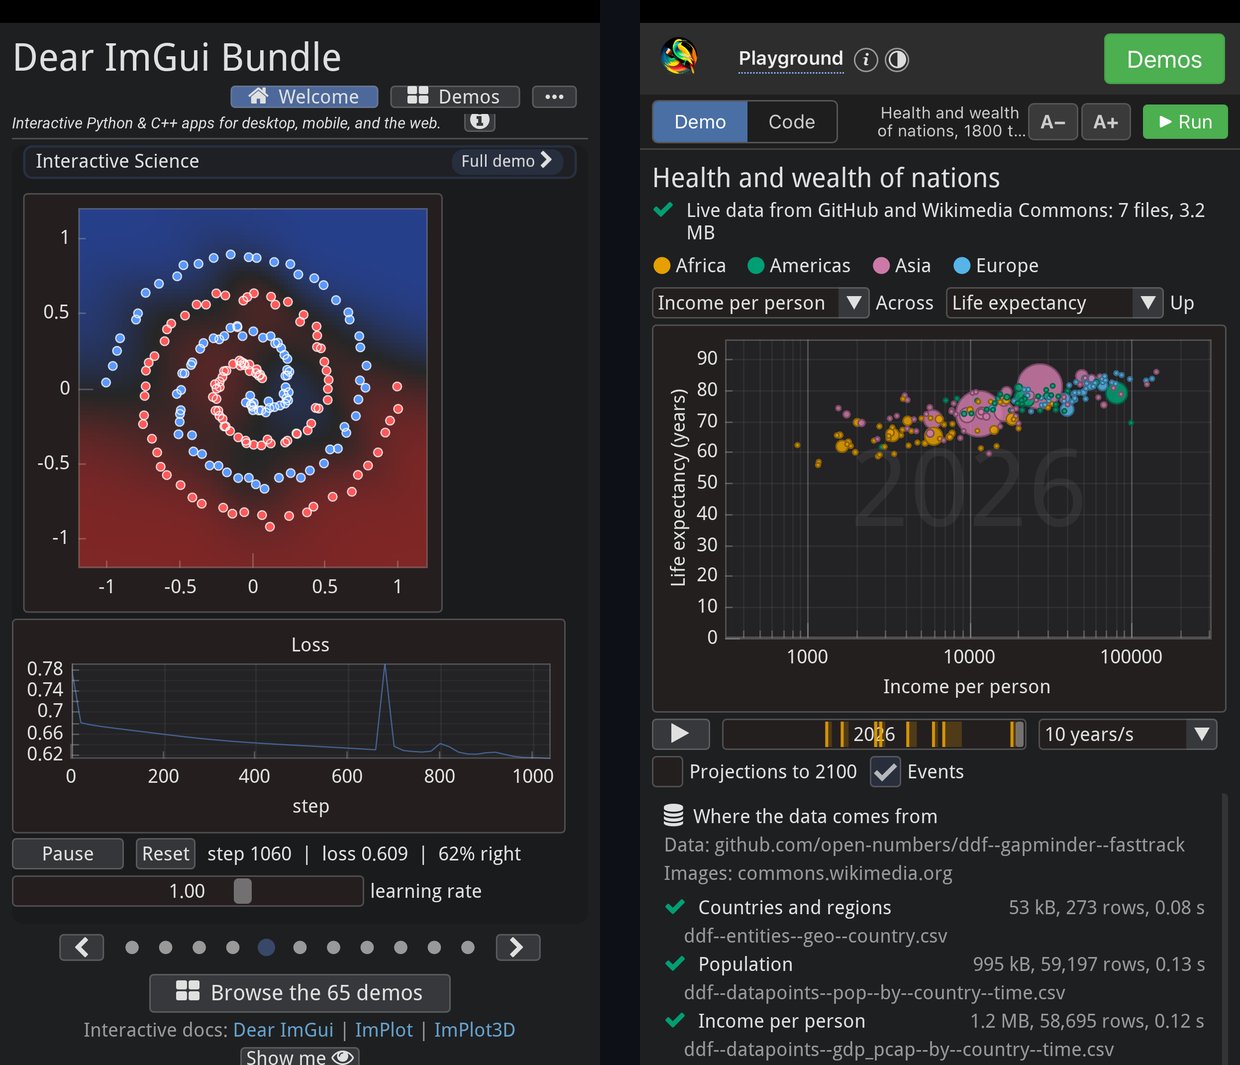Go to the next demo with right arrow
The image size is (1240, 1065).
pyautogui.click(x=518, y=947)
